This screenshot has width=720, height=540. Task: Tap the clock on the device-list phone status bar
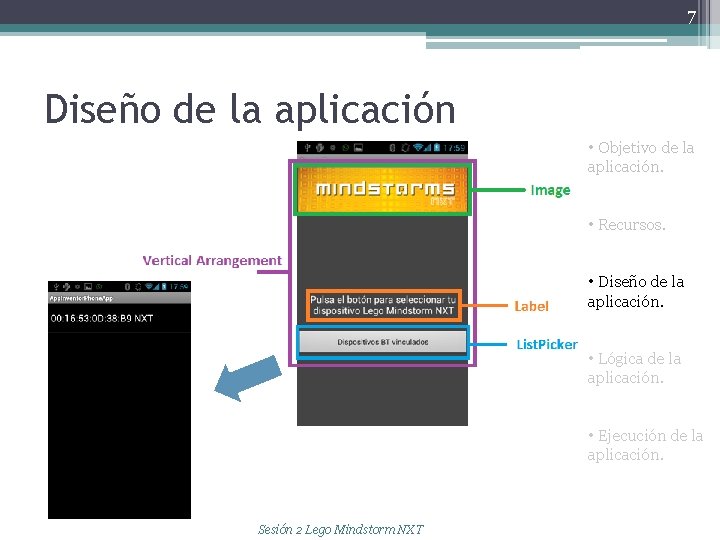pos(179,287)
